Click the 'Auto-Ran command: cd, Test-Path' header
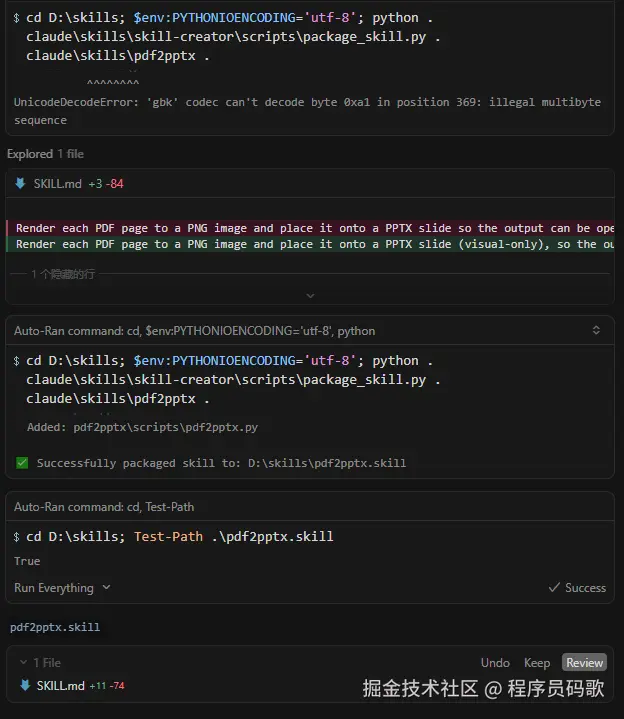 104,507
